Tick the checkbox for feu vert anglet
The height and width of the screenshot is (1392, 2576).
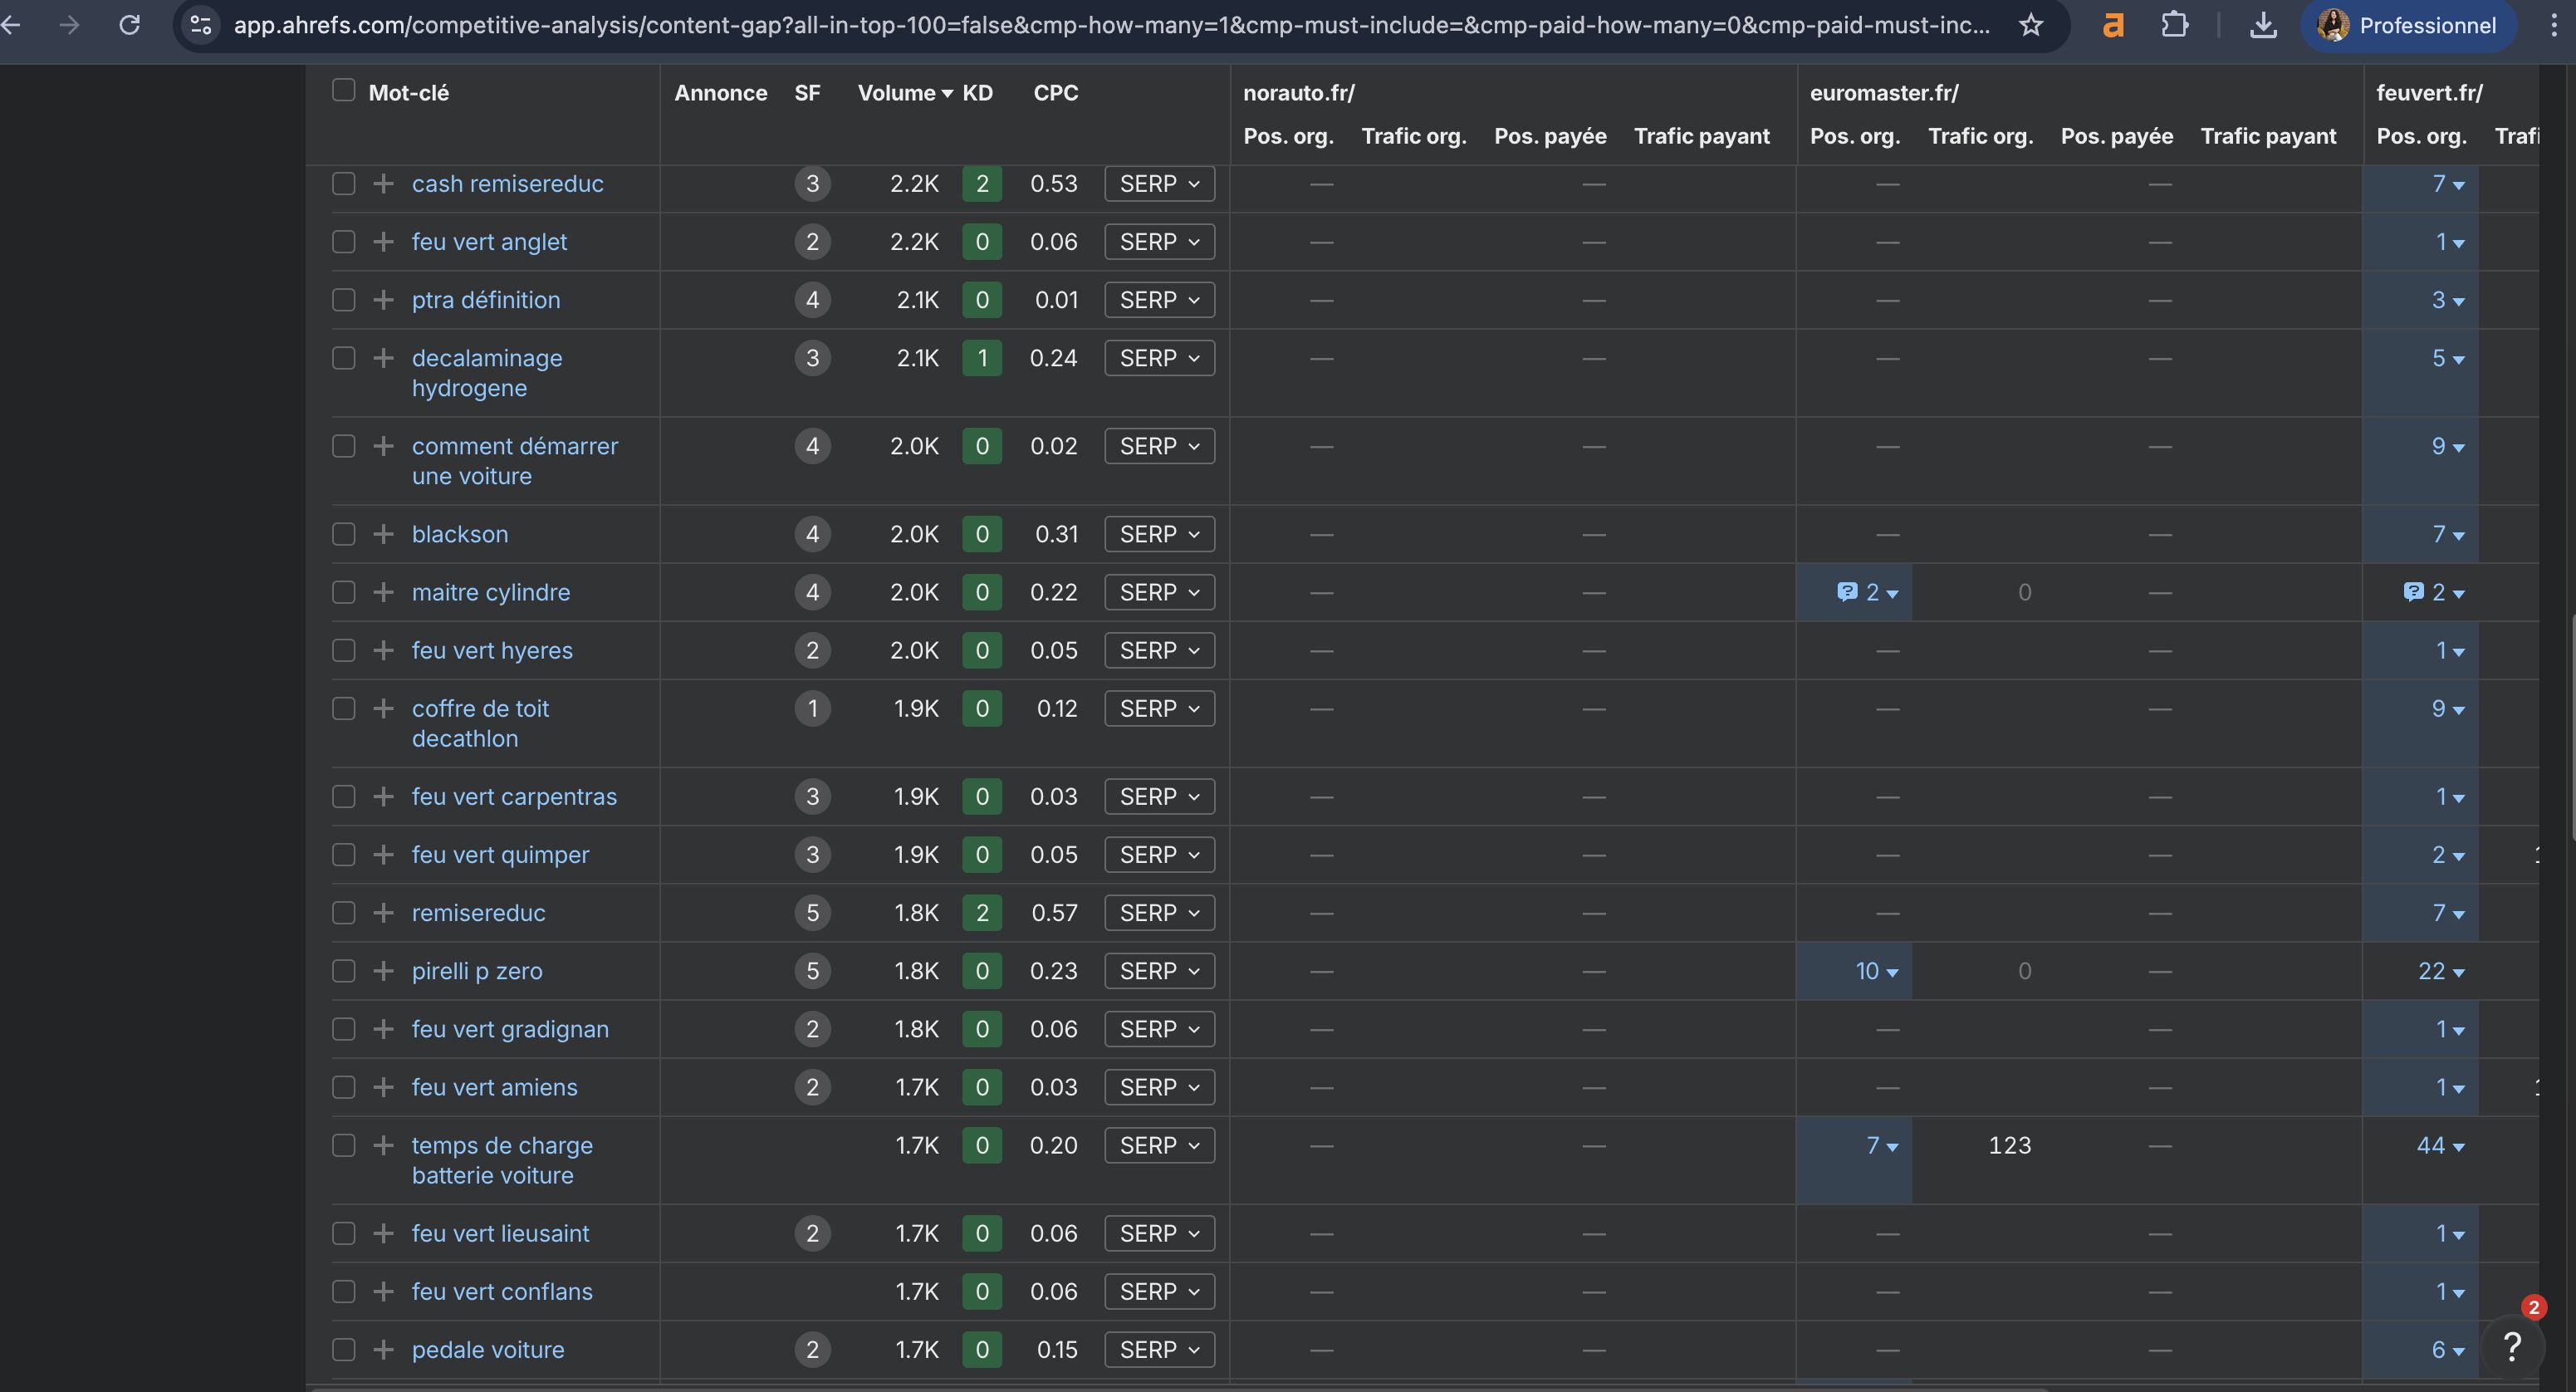click(x=344, y=242)
